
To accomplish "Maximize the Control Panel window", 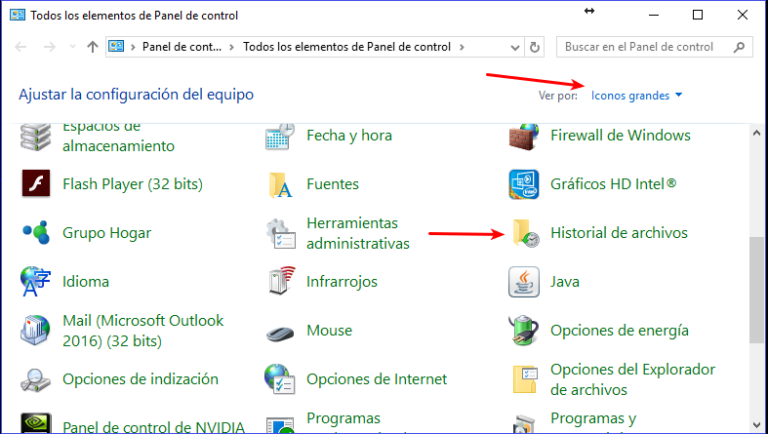I will [x=697, y=15].
